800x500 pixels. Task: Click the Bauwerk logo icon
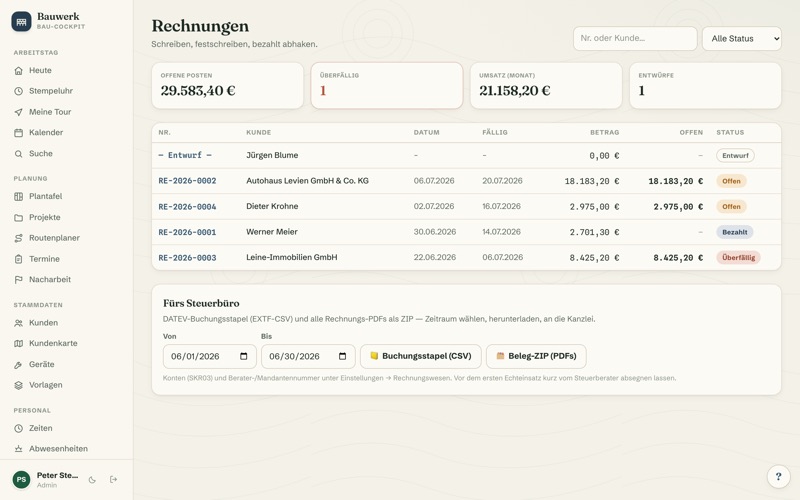(x=21, y=21)
